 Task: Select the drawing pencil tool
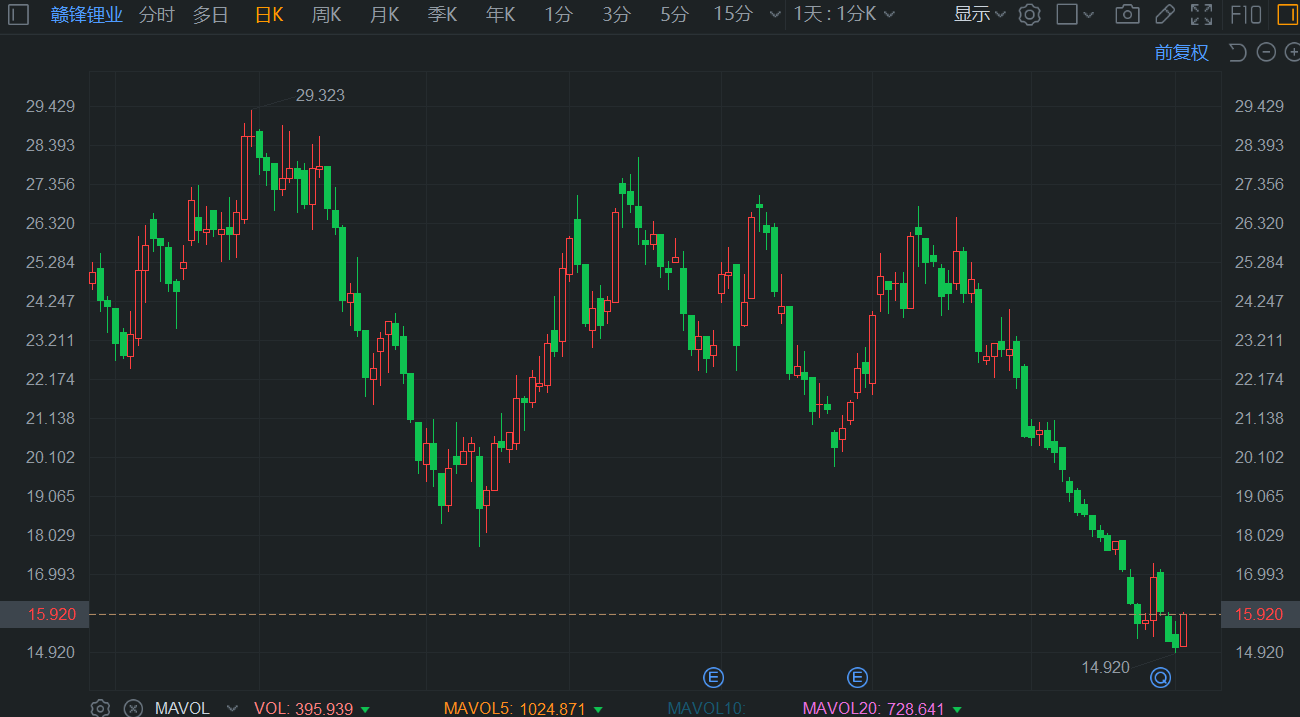(x=1163, y=15)
